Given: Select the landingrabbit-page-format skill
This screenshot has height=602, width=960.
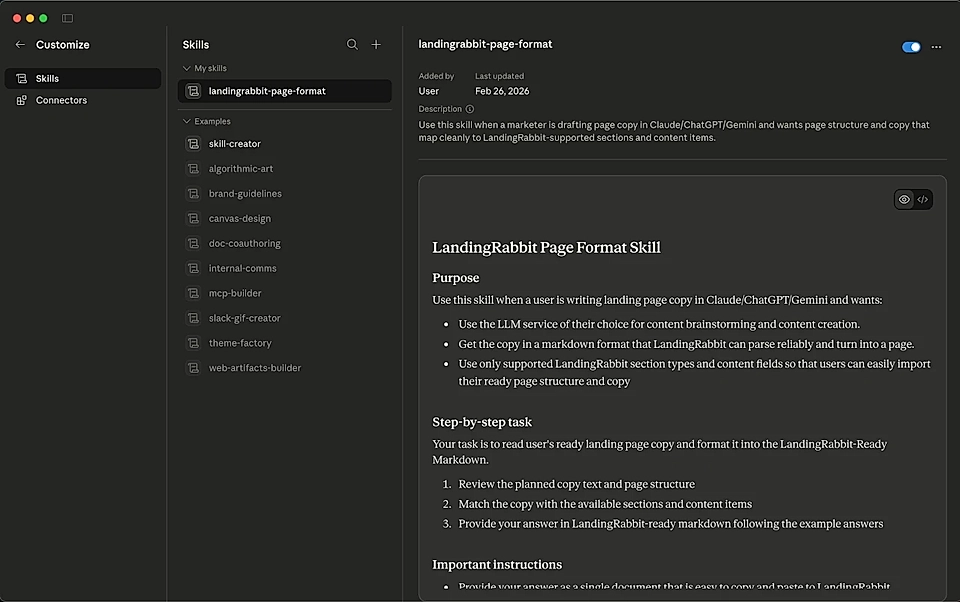Looking at the screenshot, I should 267,91.
